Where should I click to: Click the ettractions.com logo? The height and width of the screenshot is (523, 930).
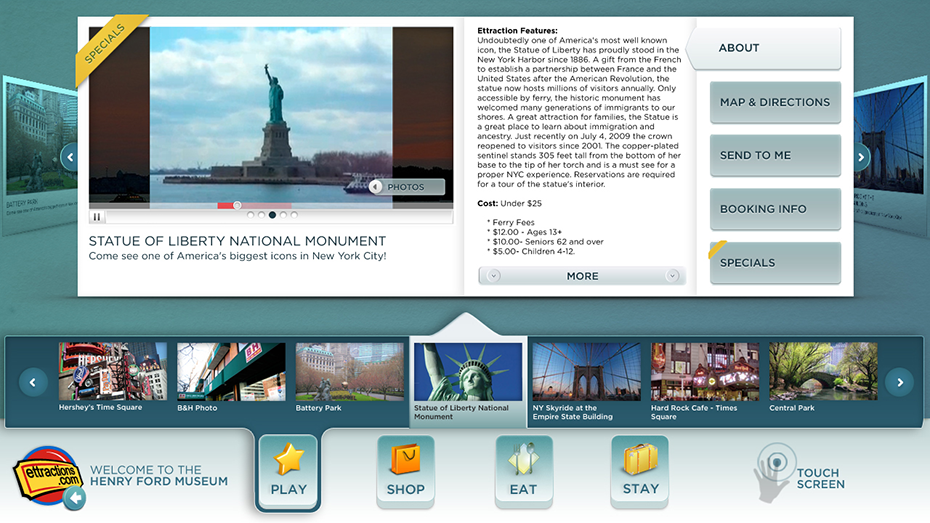pos(47,474)
